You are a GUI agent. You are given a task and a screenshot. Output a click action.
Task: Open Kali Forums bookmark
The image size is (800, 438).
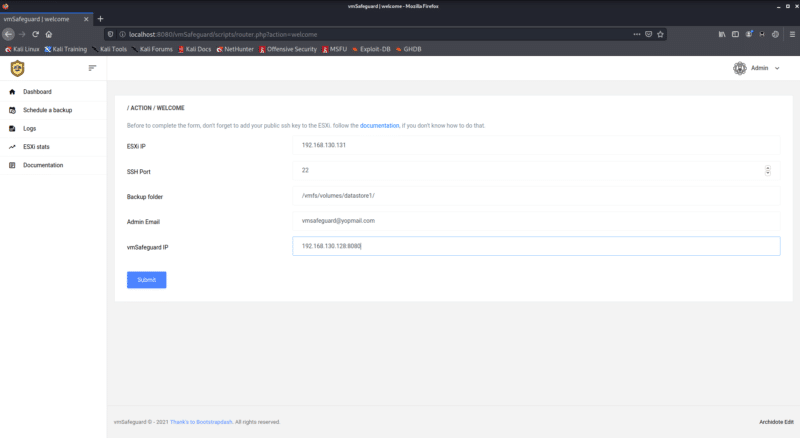tap(152, 49)
